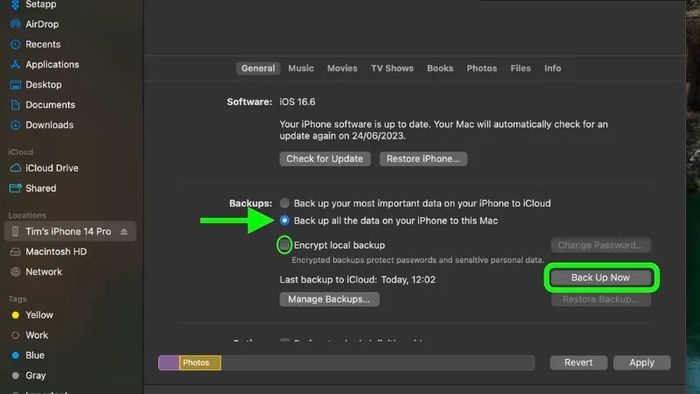Click 'Your iPhone software is up to date' text

point(444,130)
